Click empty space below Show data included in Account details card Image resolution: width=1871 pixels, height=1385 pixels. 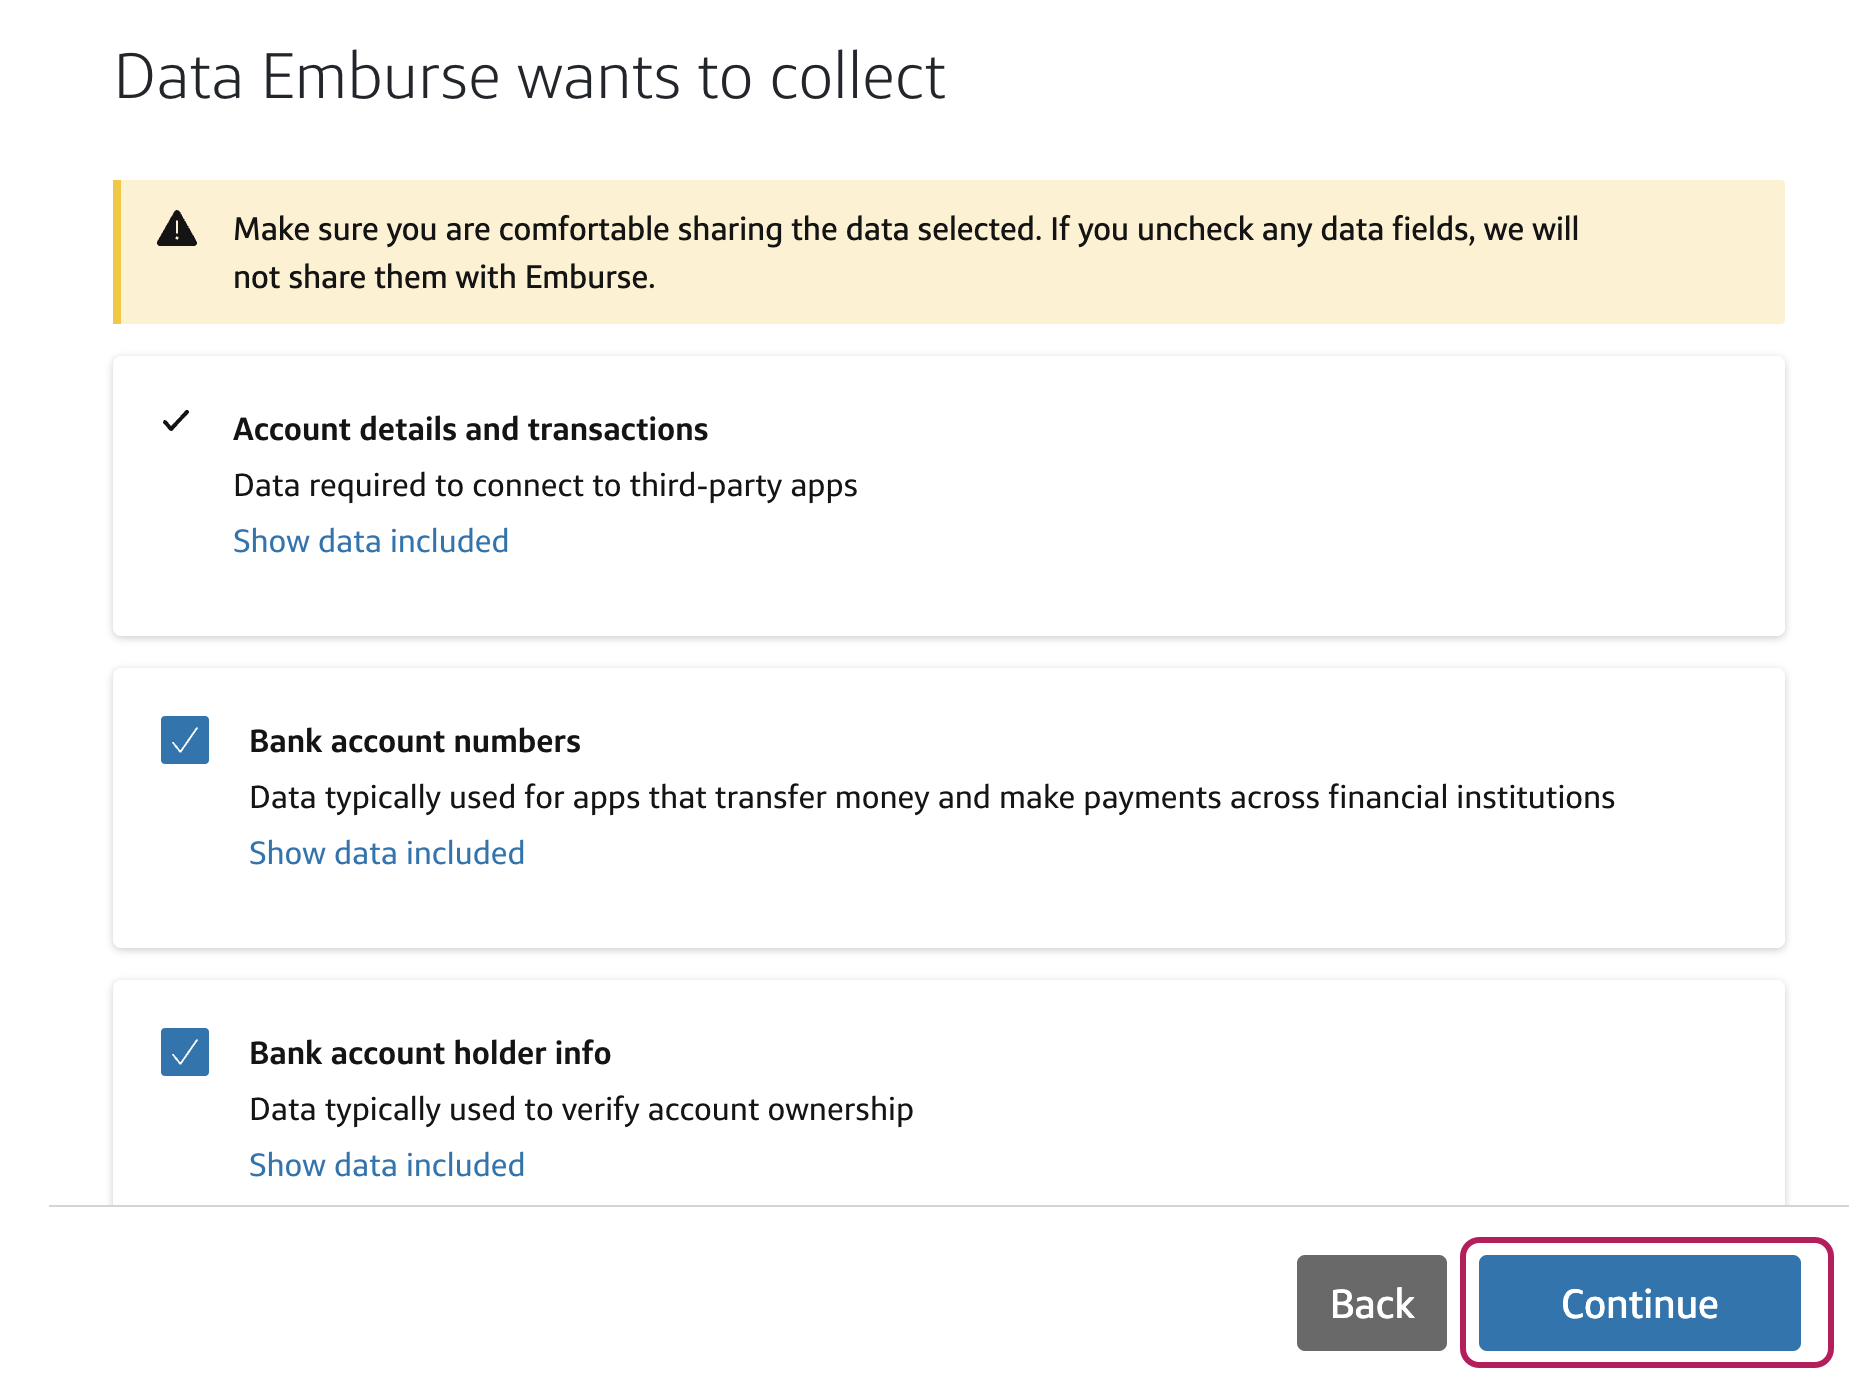(948, 598)
